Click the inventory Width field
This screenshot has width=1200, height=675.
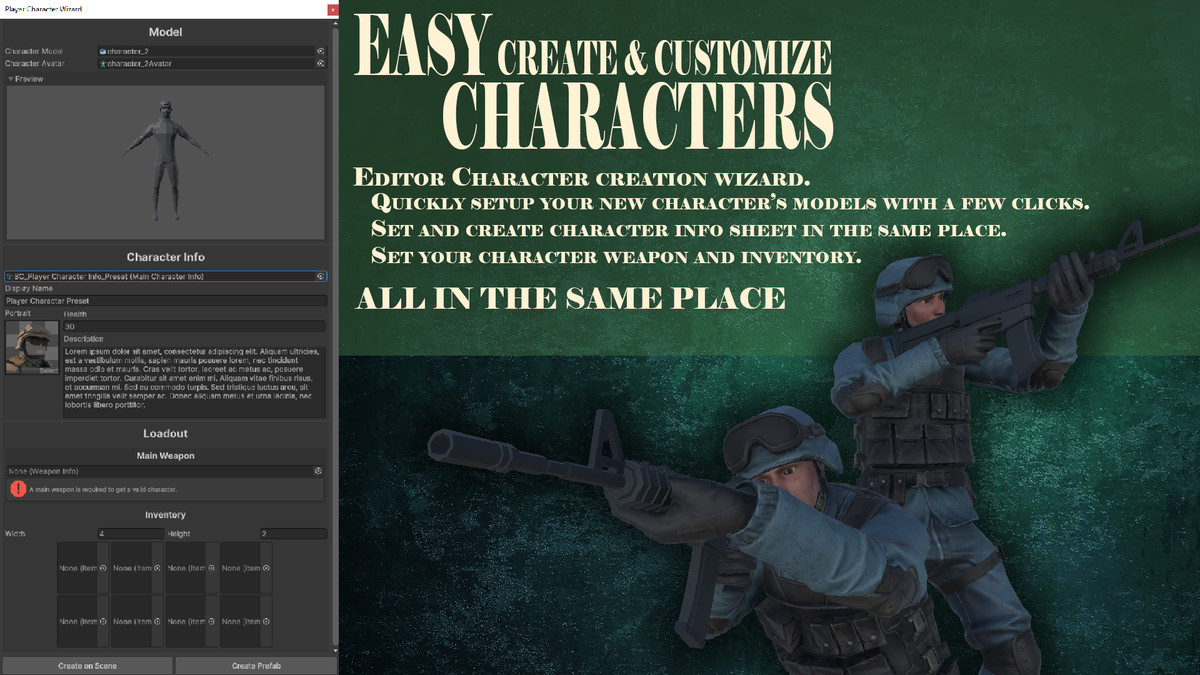pyautogui.click(x=130, y=534)
